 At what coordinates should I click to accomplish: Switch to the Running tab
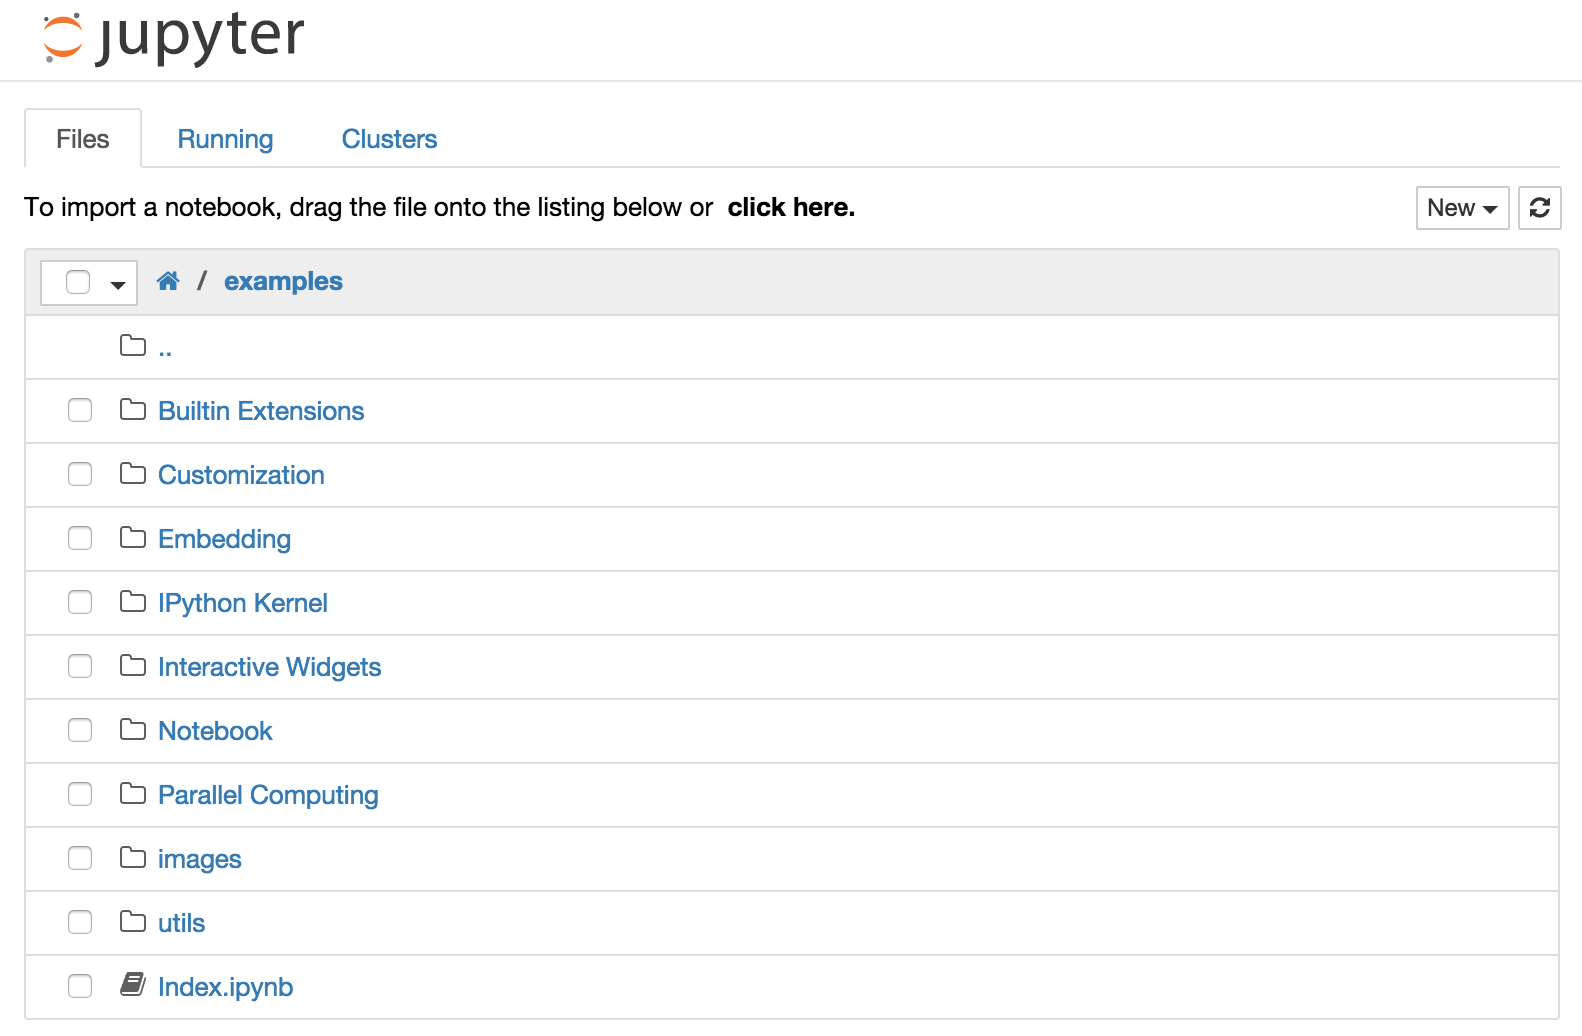click(225, 139)
